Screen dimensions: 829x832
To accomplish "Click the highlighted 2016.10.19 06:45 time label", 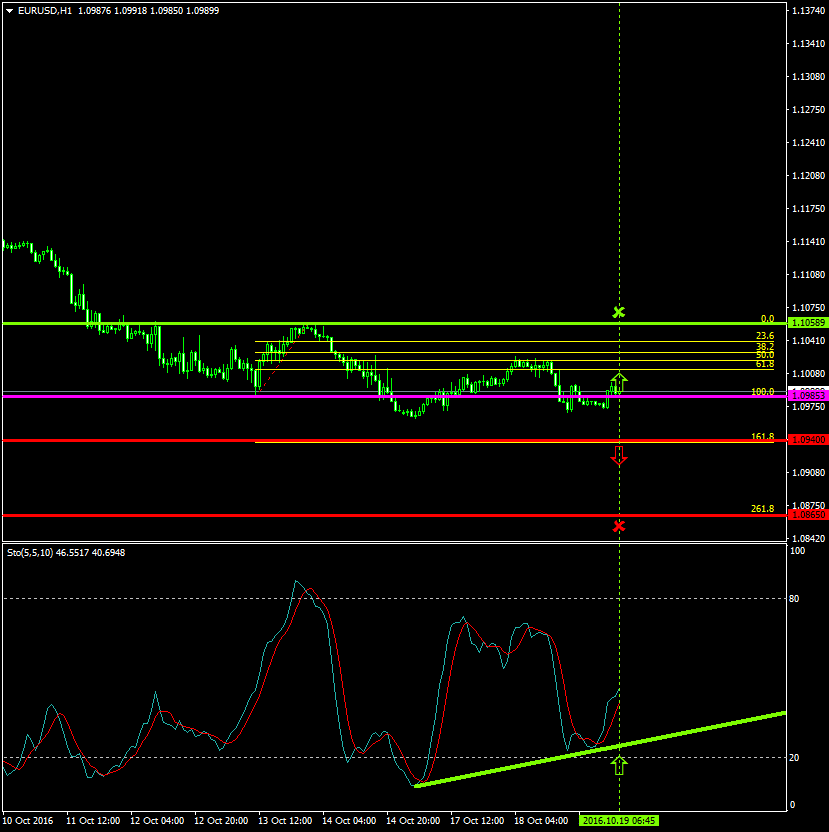I will tap(618, 820).
